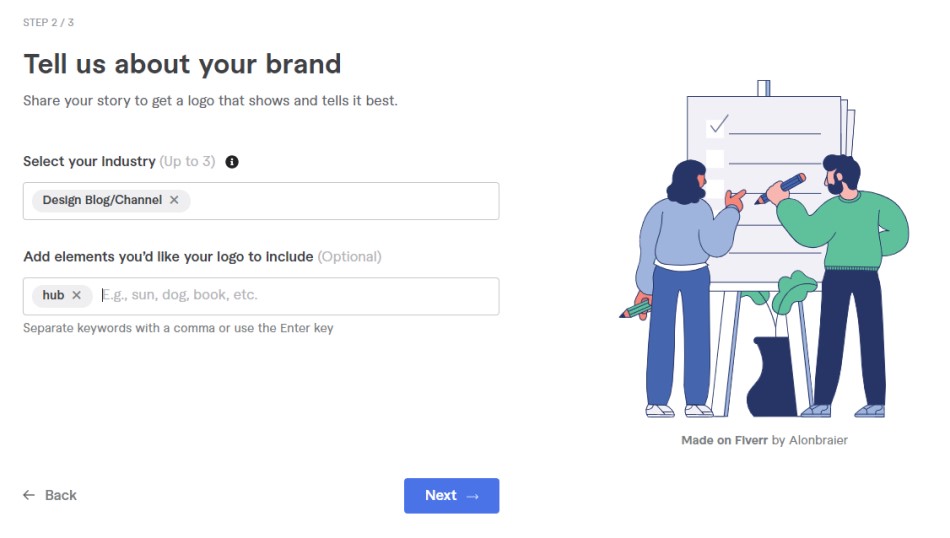Click the green pencil held by the woman
The width and height of the screenshot is (950, 538).
tap(635, 310)
